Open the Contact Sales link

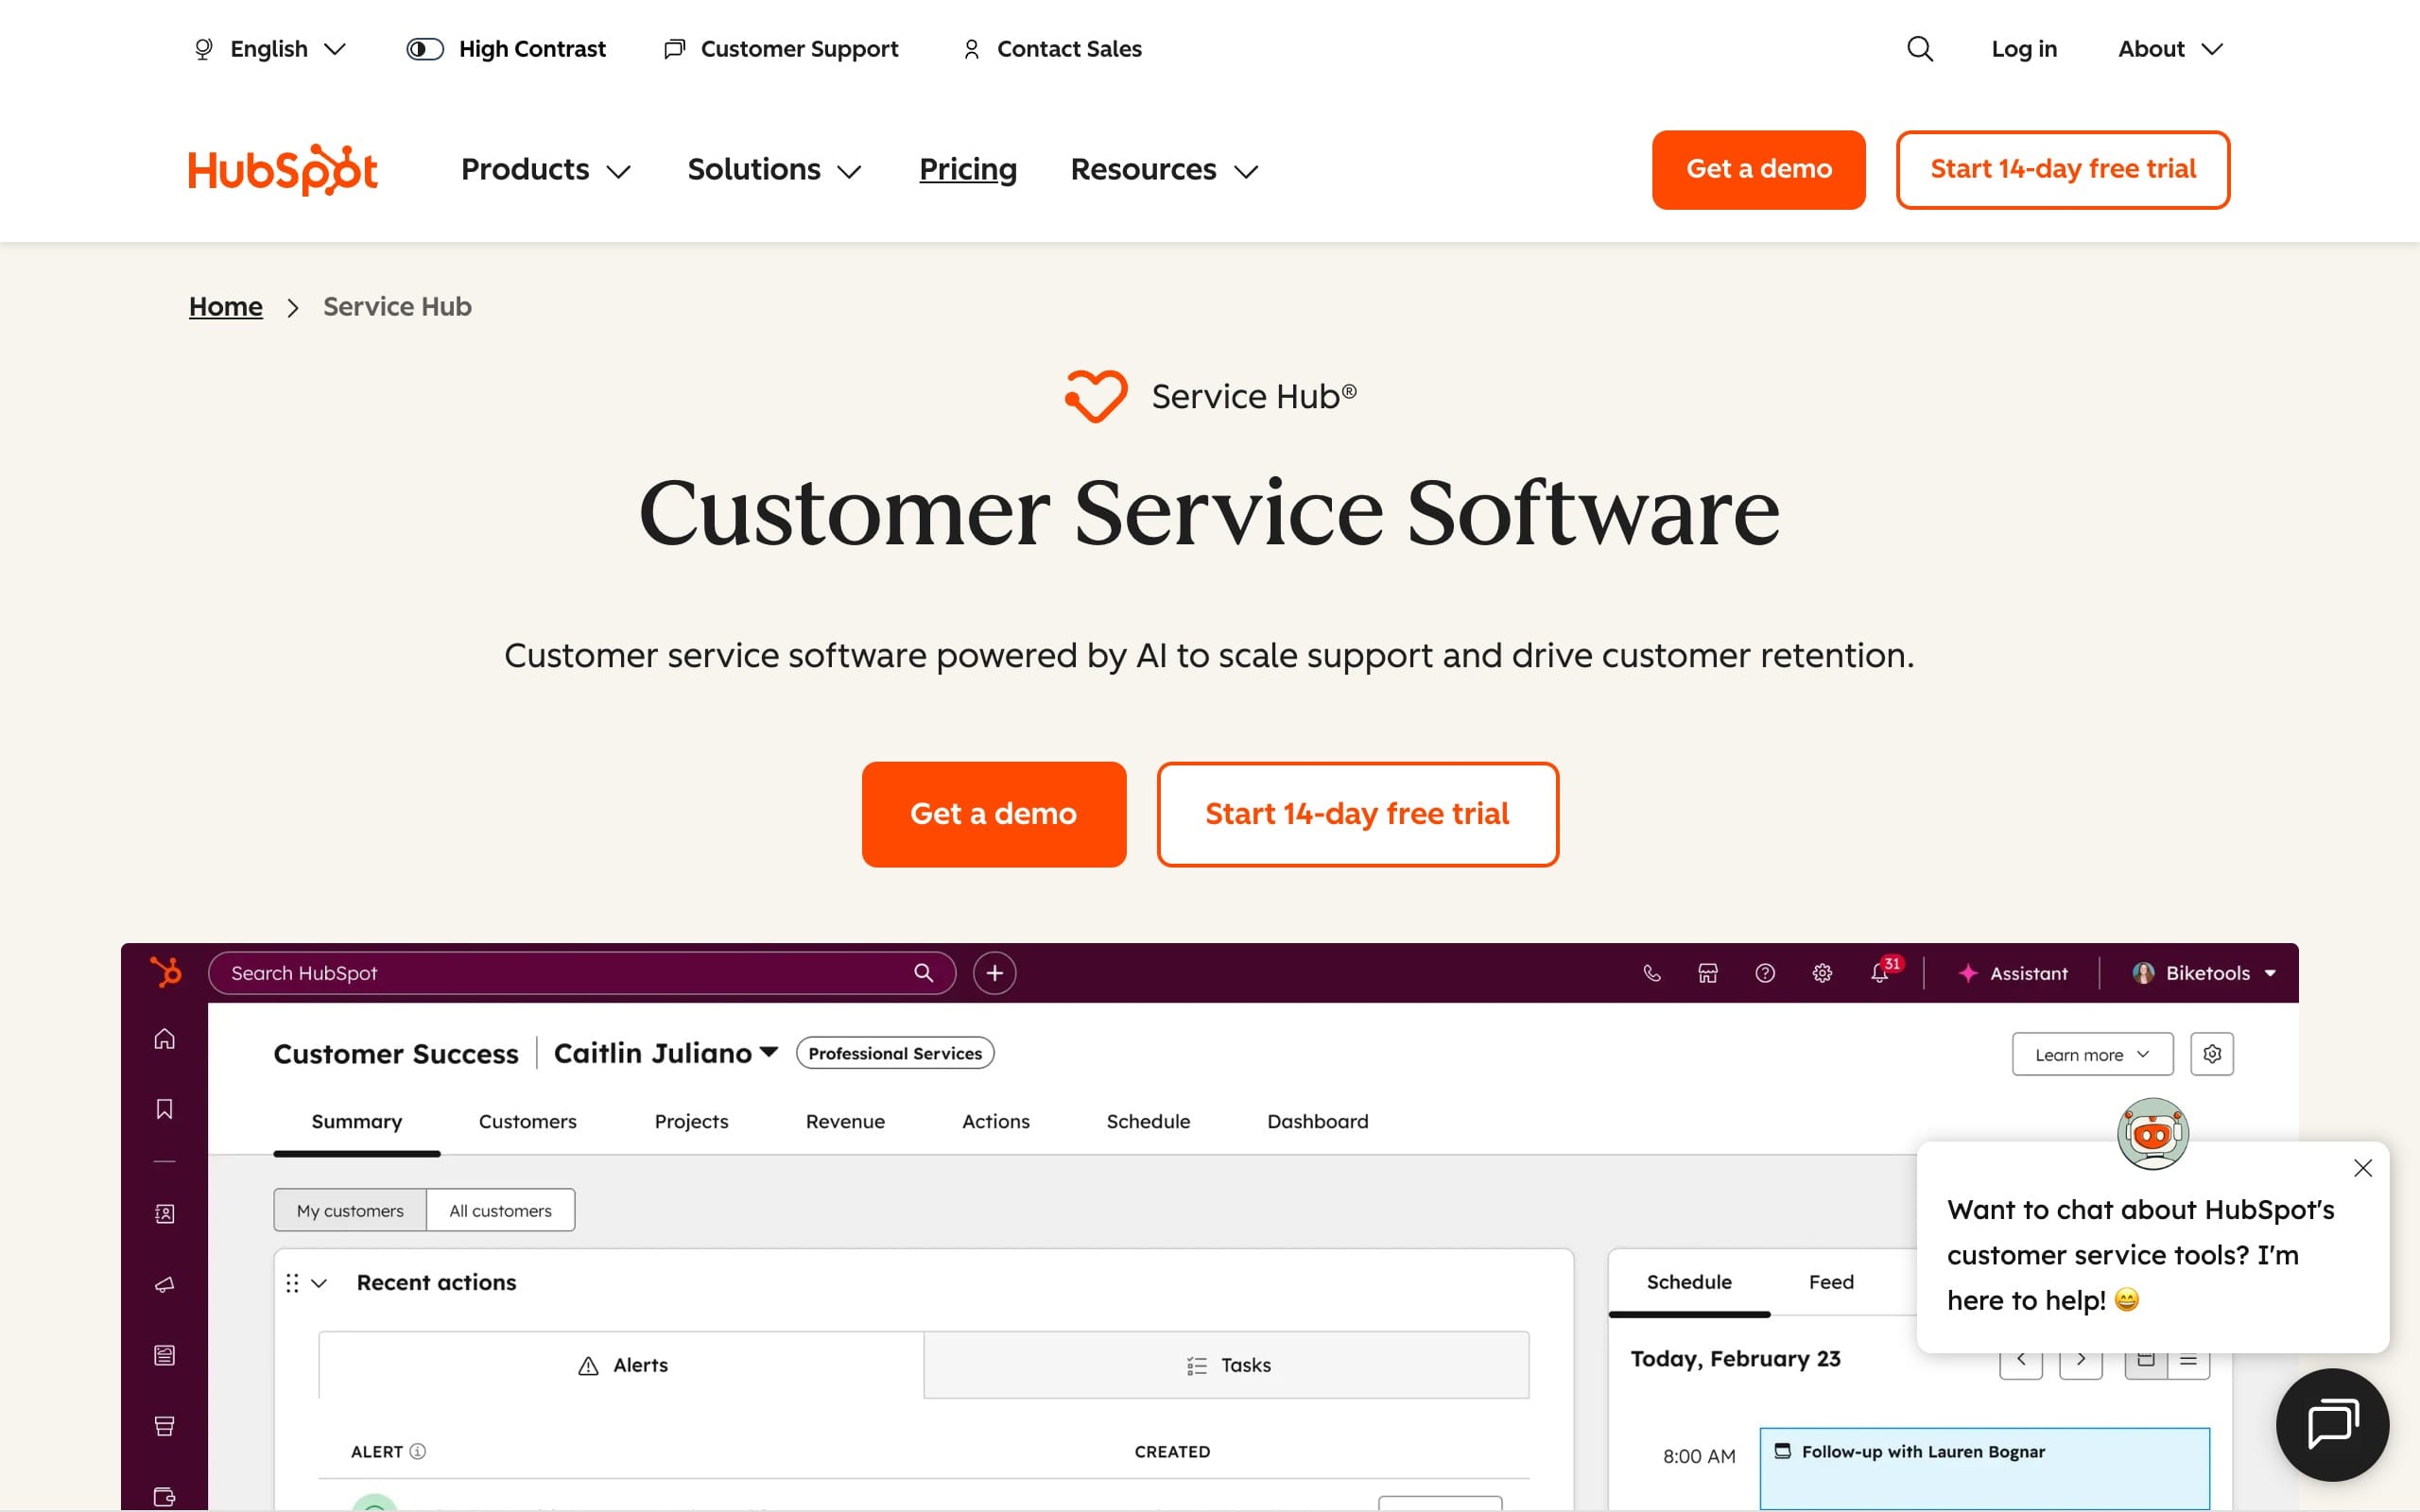[1052, 49]
